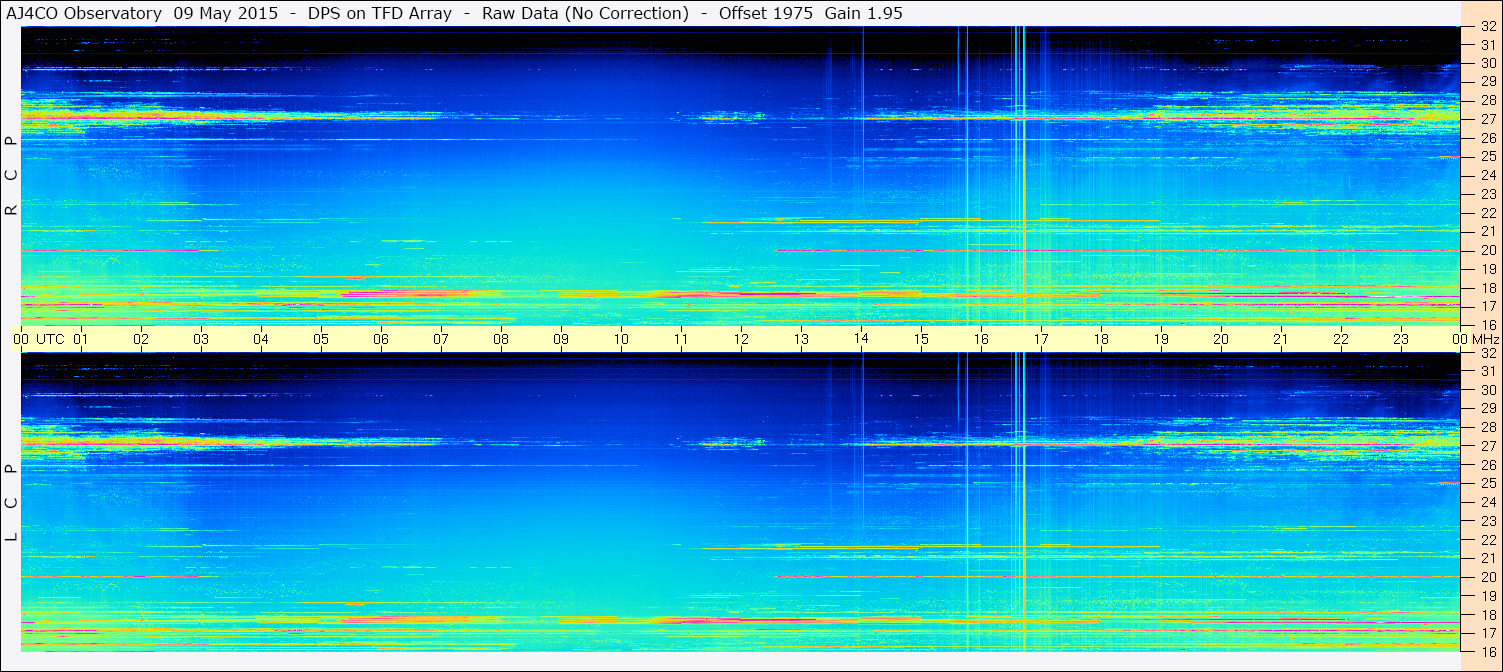The image size is (1503, 672).
Task: Click the 22 MHz tick on LCP frequency scale
Action: 1488,539
